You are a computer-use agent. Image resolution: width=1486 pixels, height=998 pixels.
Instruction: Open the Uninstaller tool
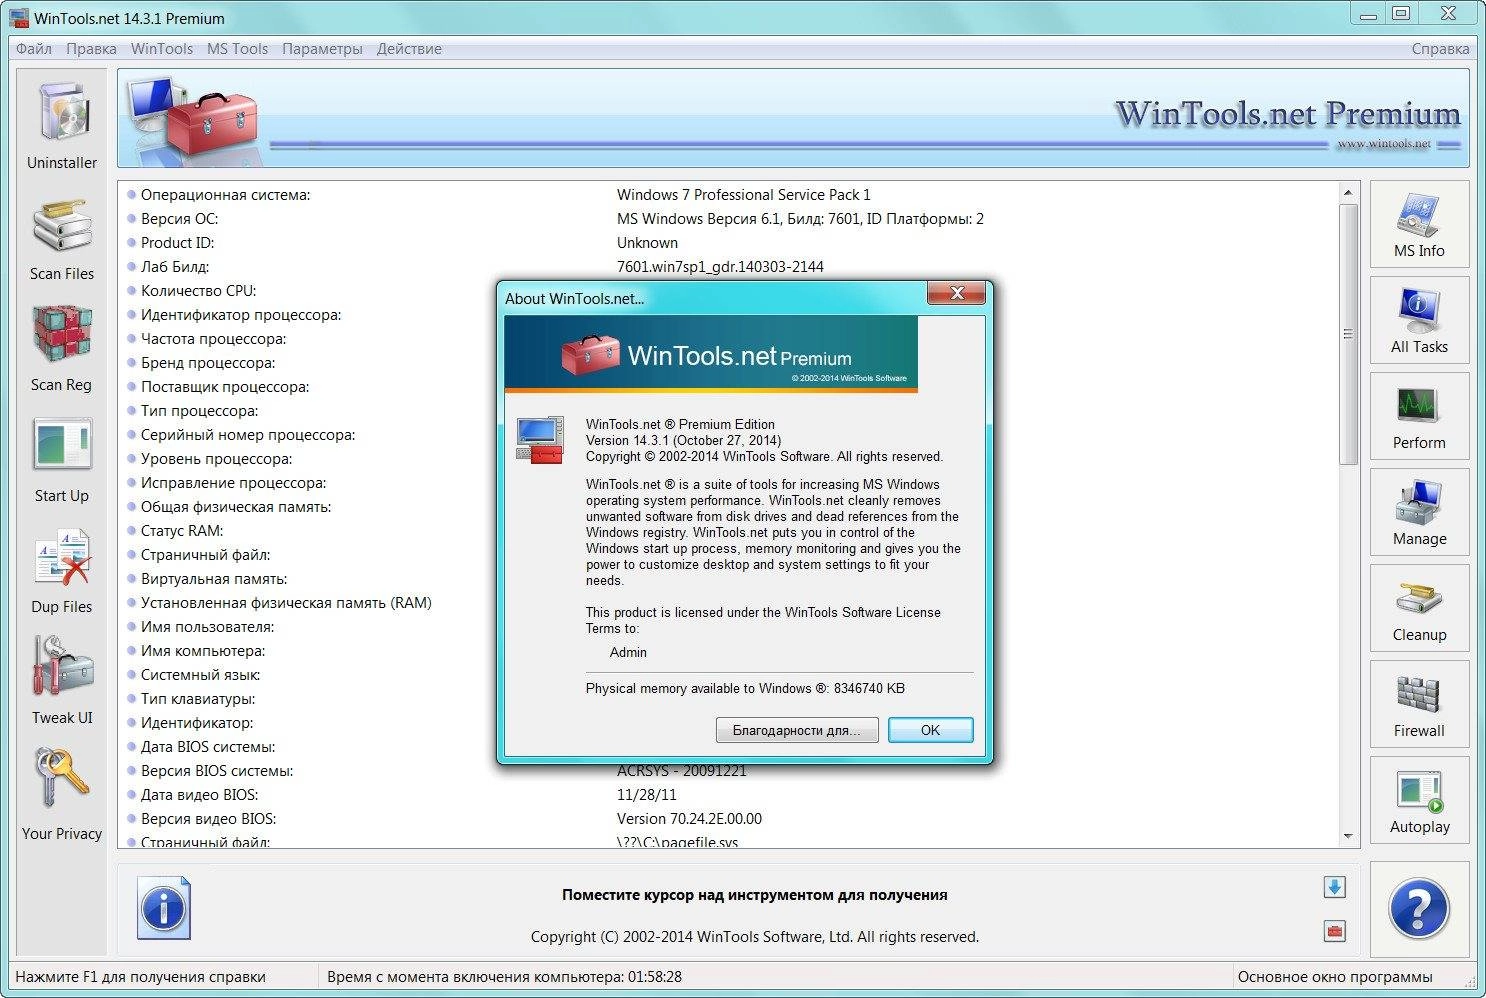62,125
